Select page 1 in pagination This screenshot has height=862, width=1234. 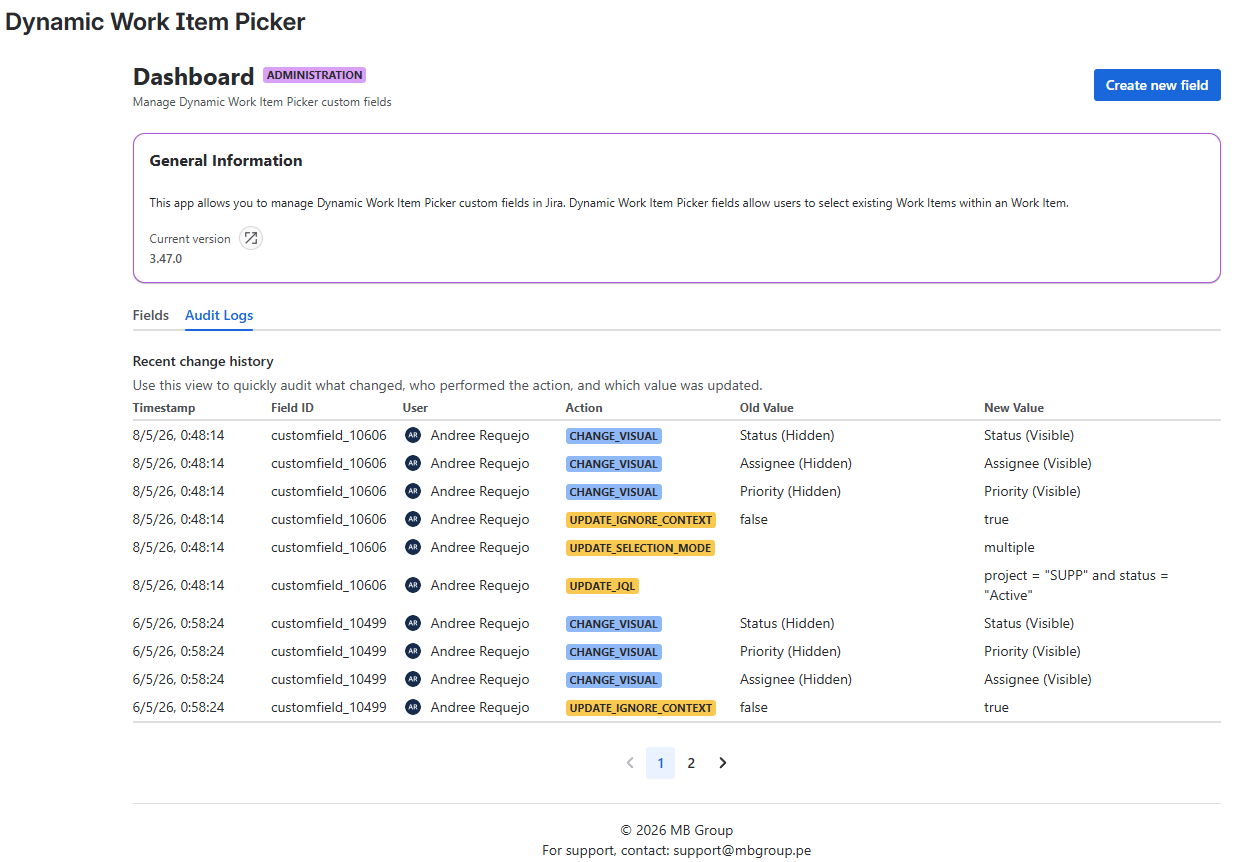[x=660, y=763]
